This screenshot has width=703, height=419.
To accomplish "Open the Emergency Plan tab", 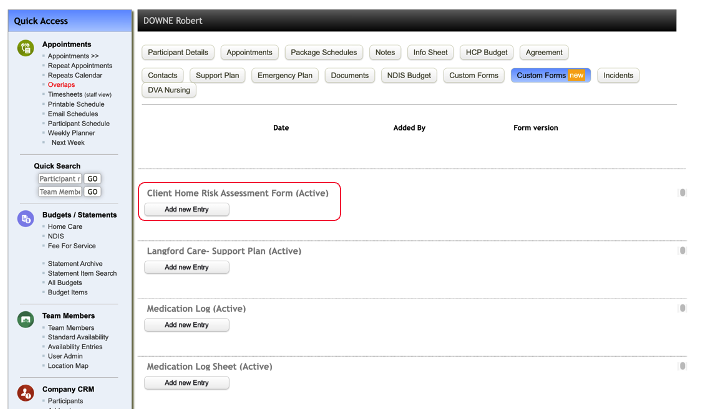I will pyautogui.click(x=285, y=75).
